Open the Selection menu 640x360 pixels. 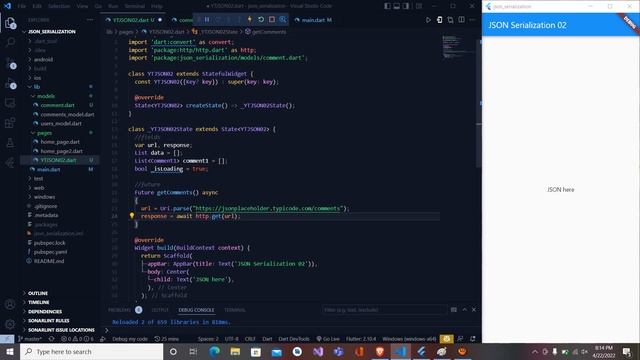(59, 6)
